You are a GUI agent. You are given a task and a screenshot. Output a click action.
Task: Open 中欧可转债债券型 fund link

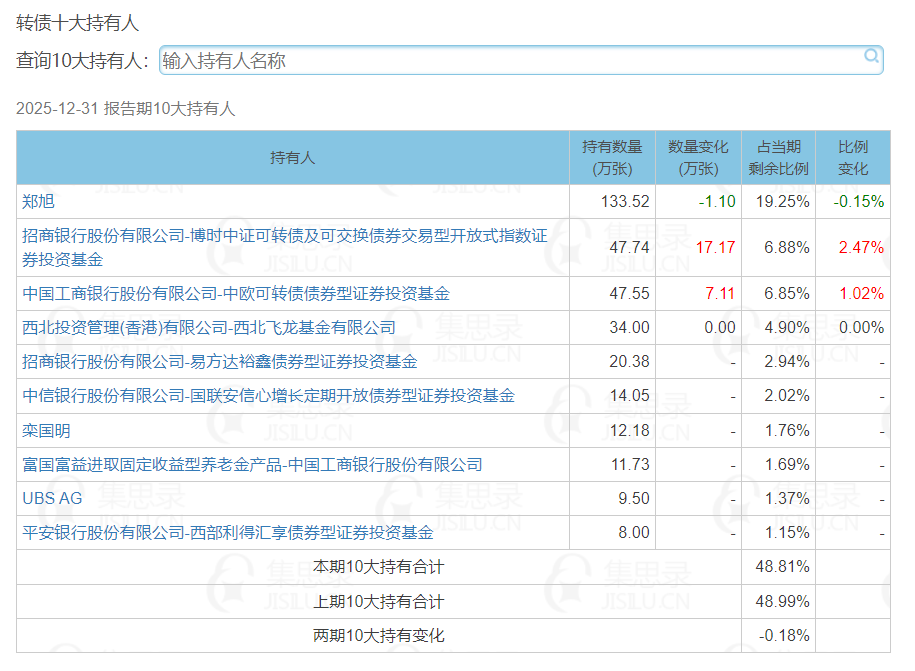coord(236,293)
